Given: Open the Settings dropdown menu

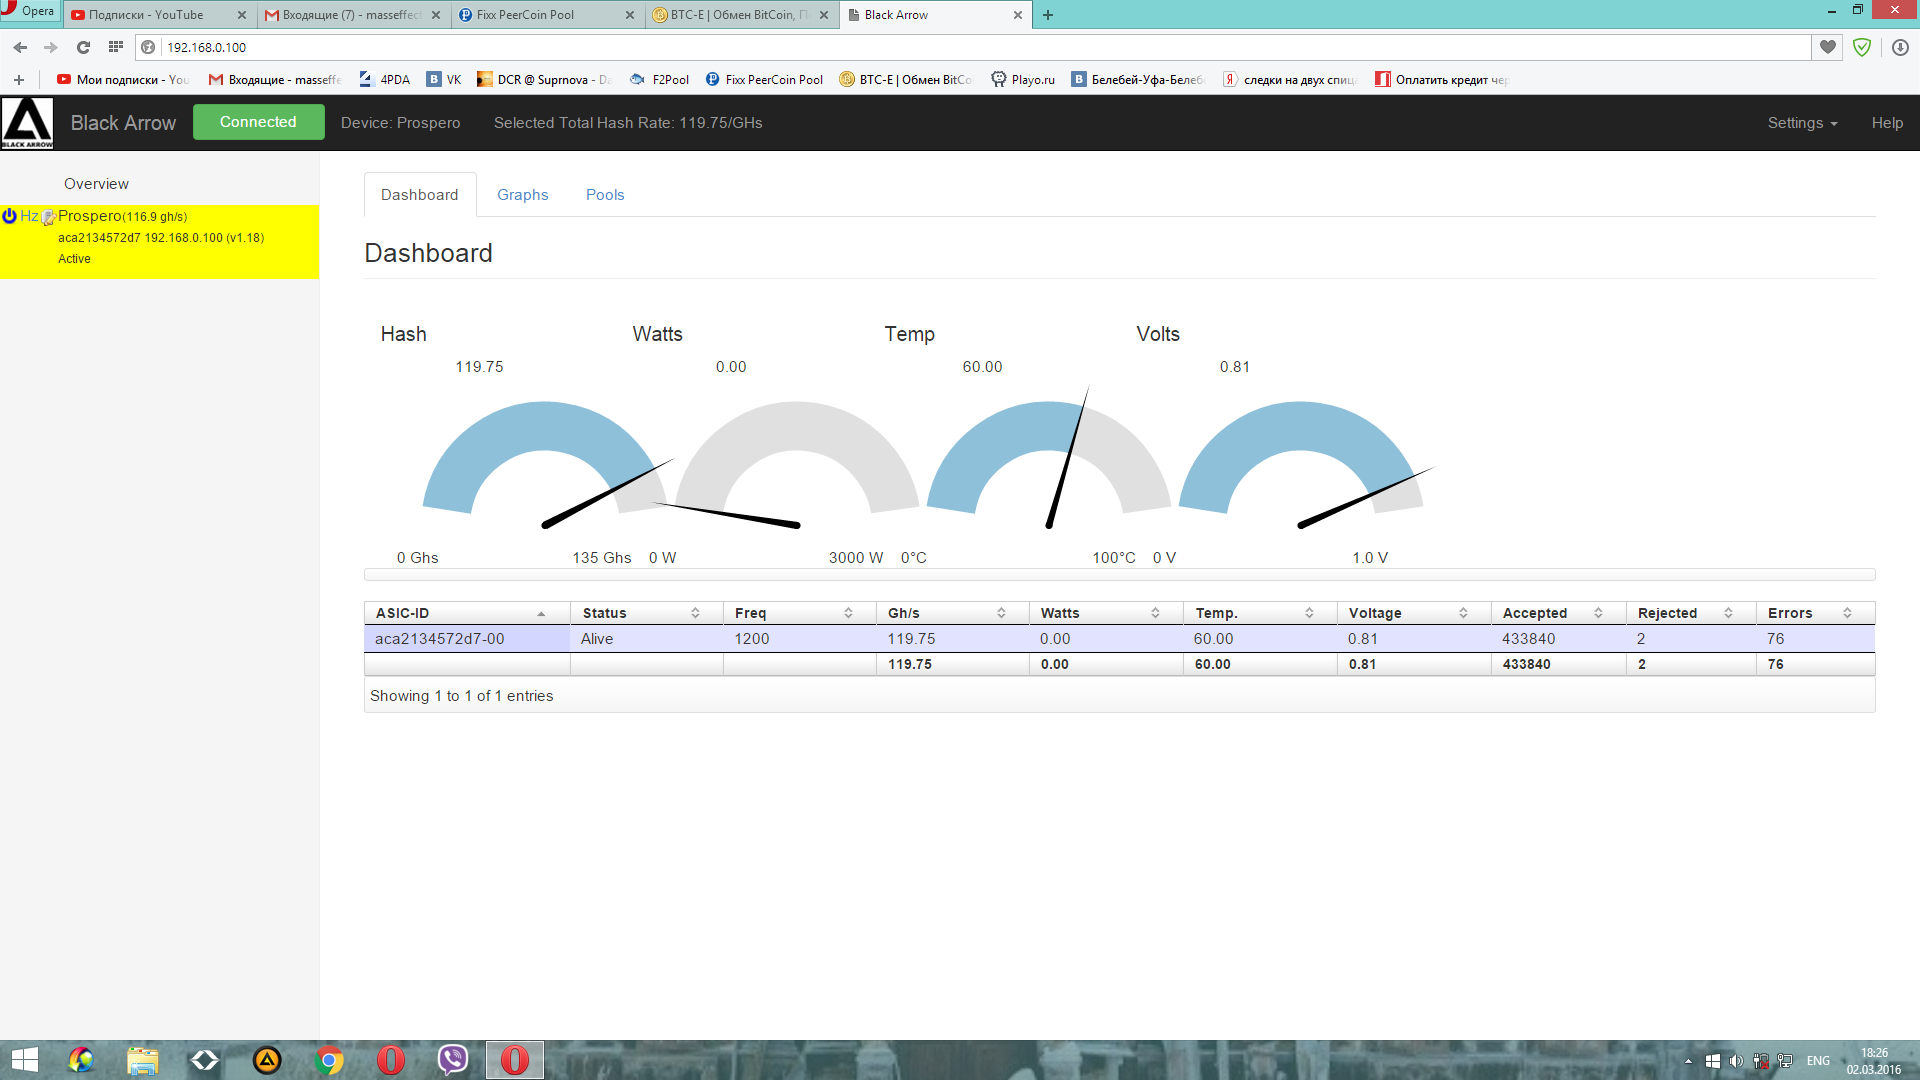Looking at the screenshot, I should click(1802, 123).
